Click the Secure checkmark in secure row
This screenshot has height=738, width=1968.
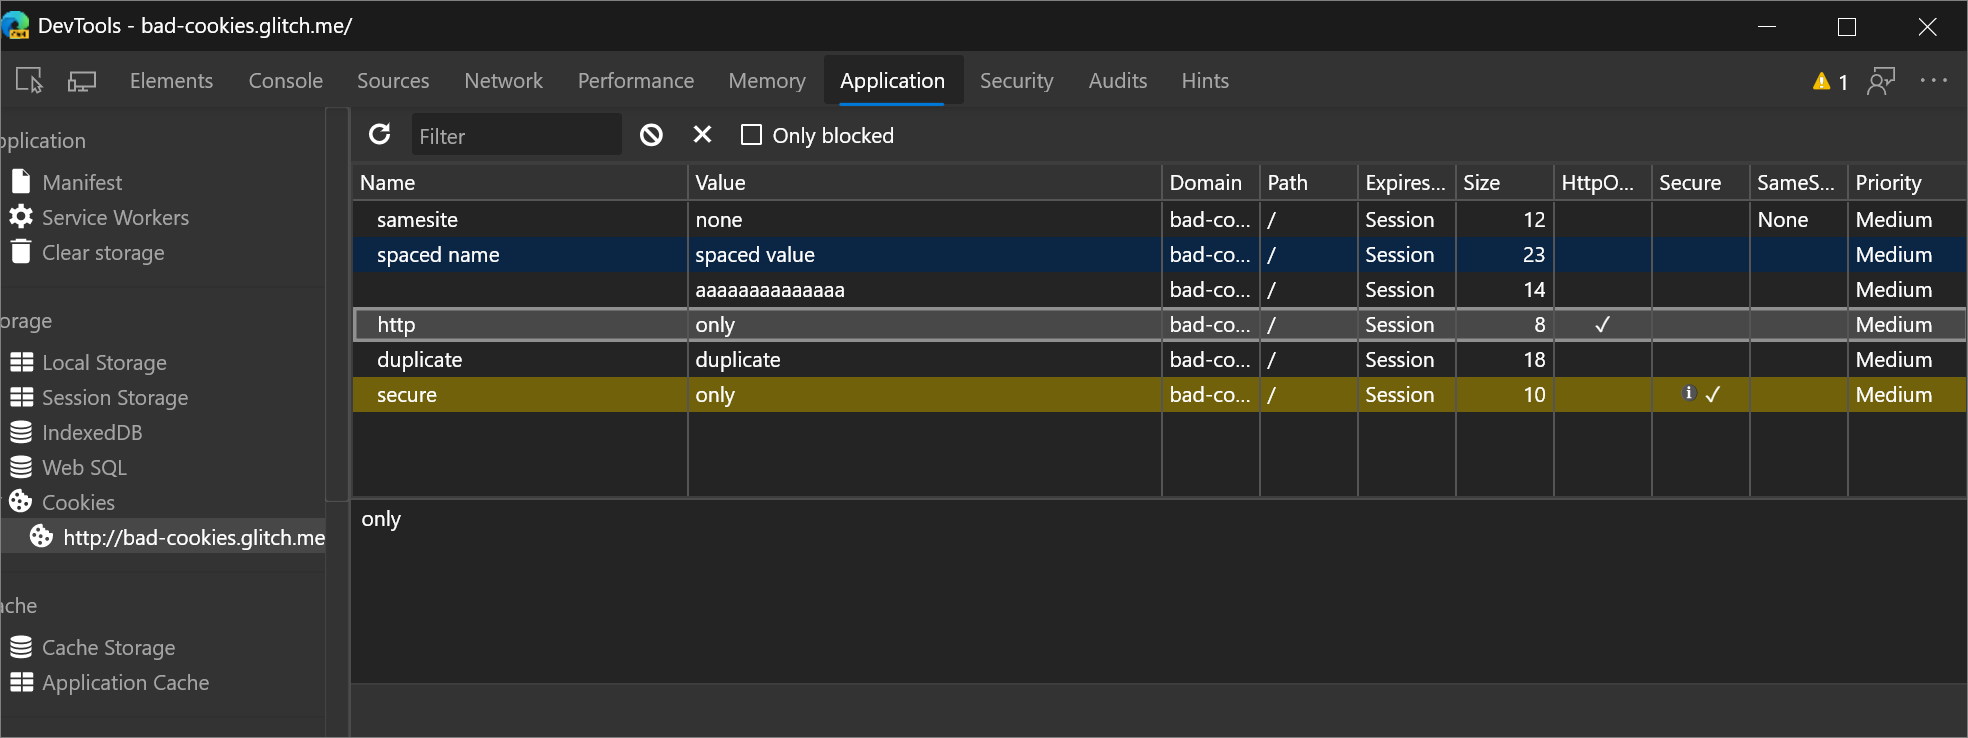click(1713, 394)
